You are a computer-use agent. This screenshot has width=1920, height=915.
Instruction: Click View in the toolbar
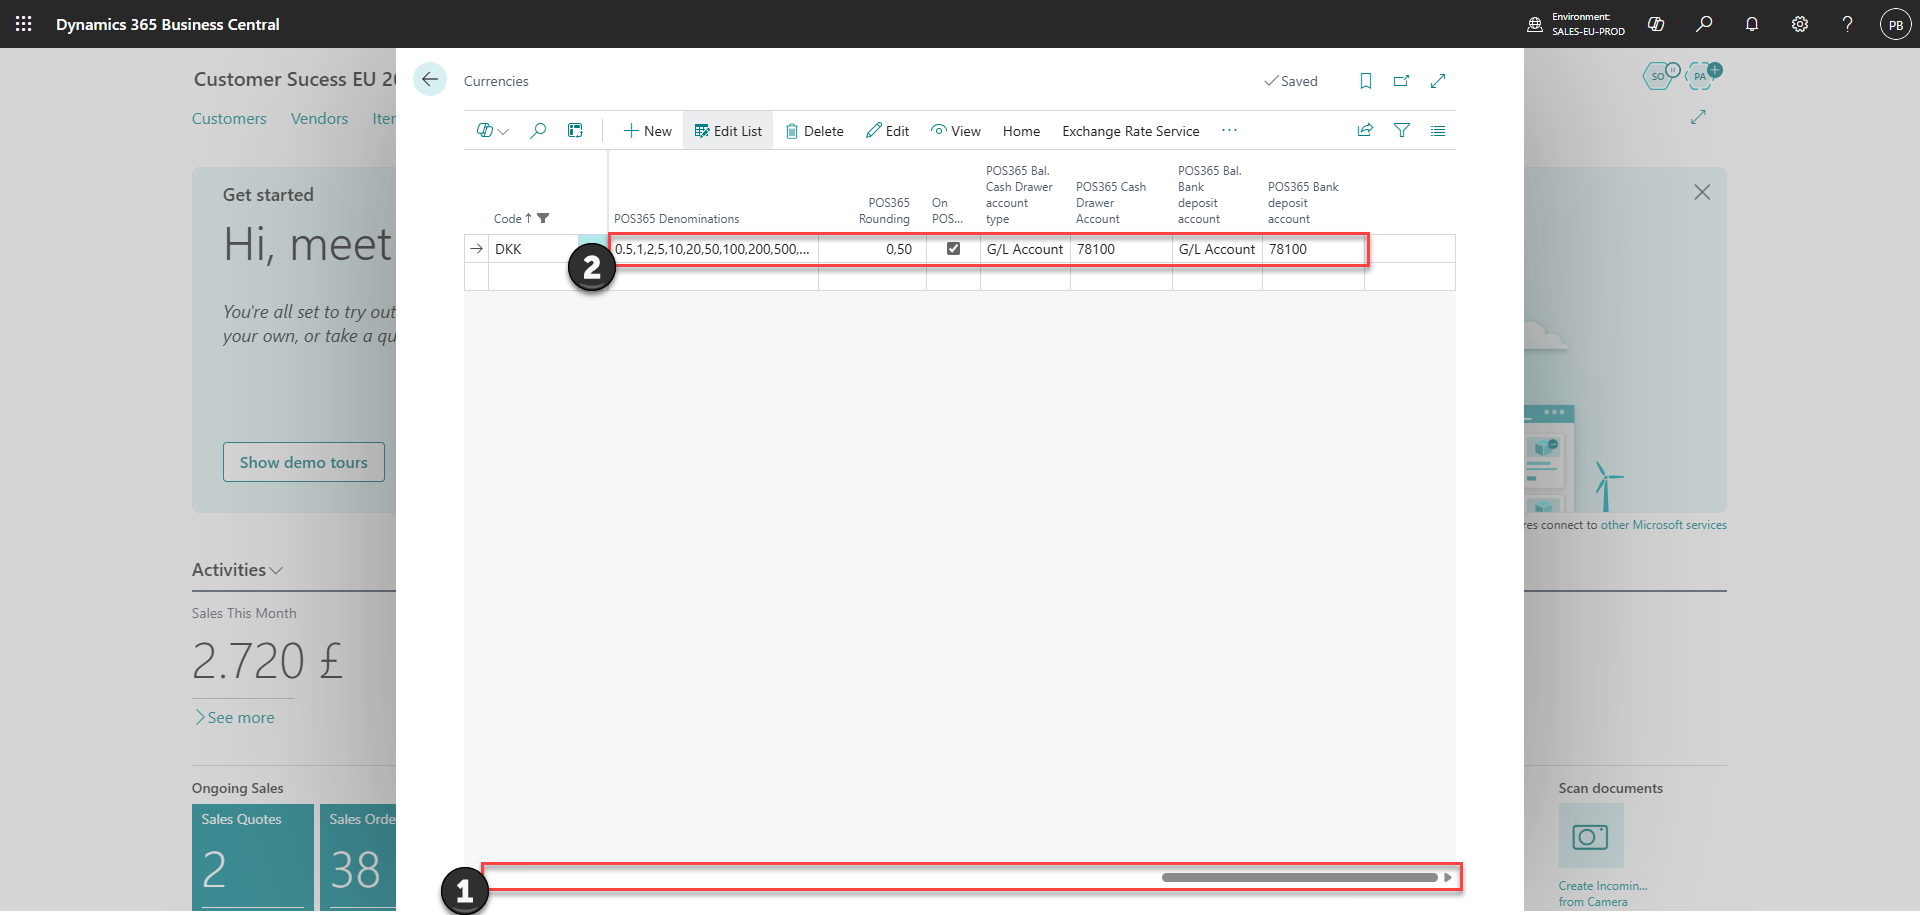955,131
